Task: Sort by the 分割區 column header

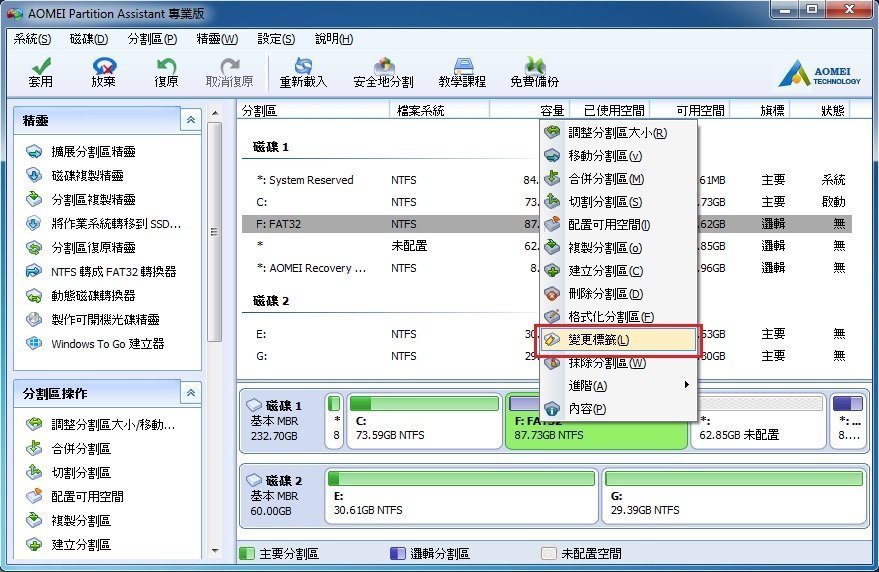Action: tap(314, 110)
